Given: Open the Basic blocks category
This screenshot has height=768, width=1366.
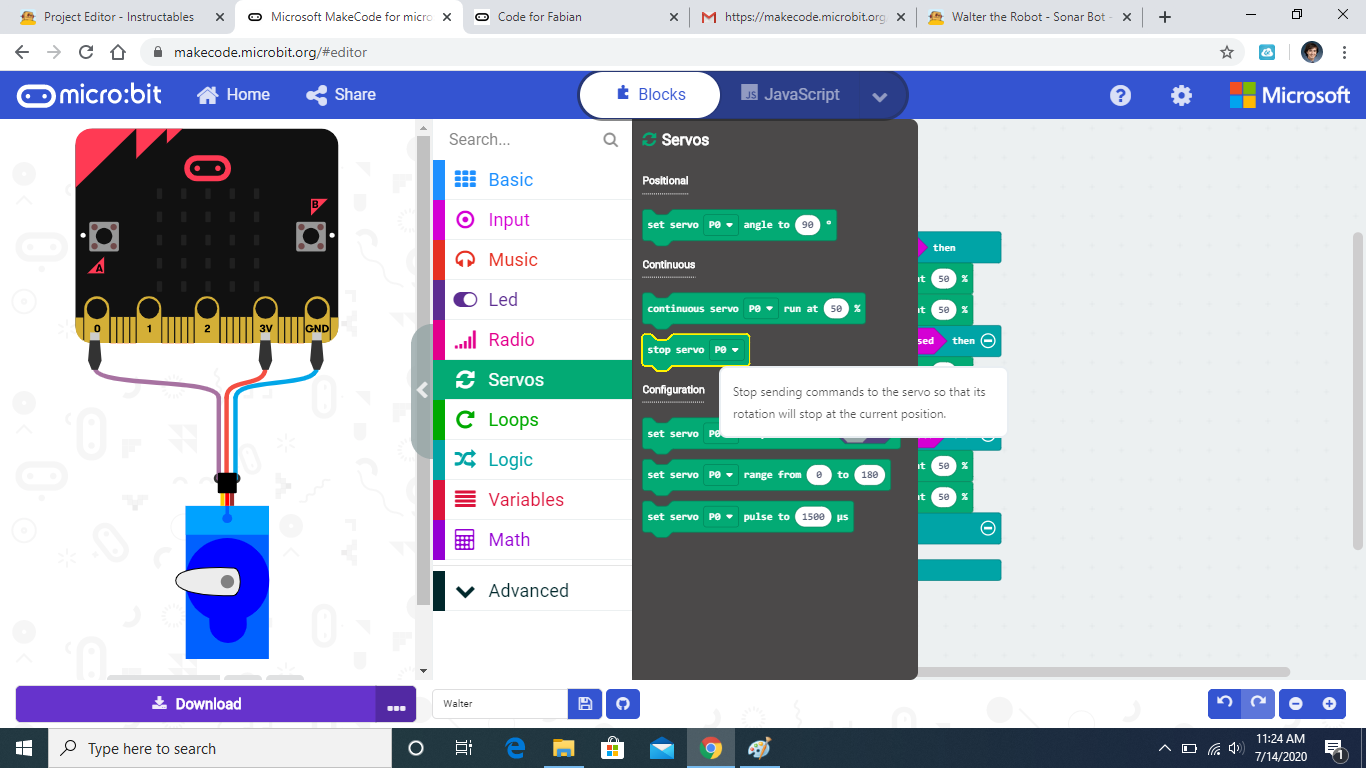Looking at the screenshot, I should pos(532,180).
